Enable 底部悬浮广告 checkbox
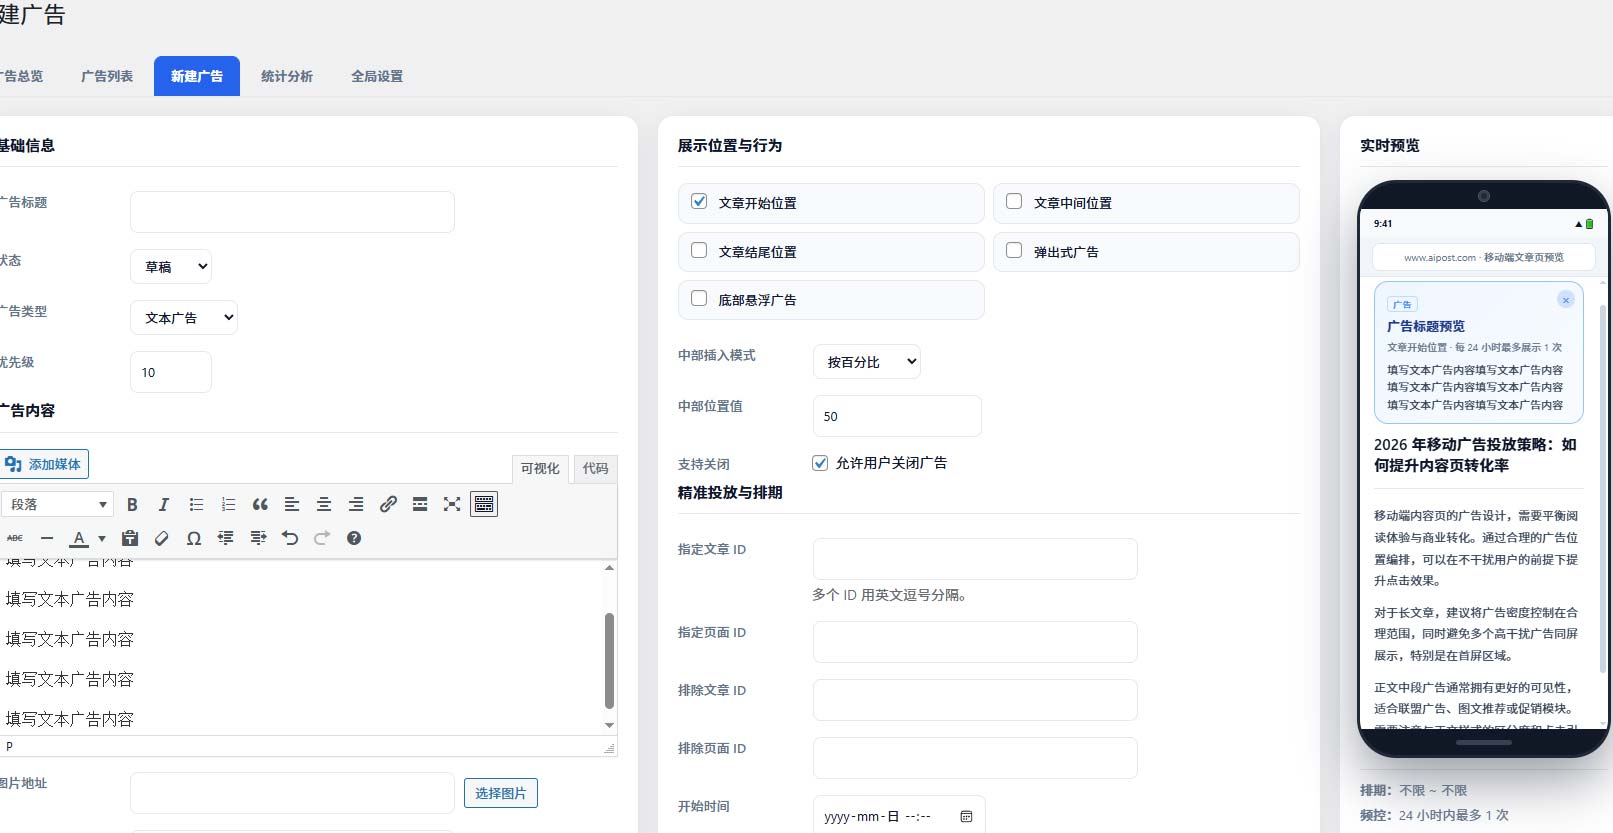 pyautogui.click(x=699, y=298)
